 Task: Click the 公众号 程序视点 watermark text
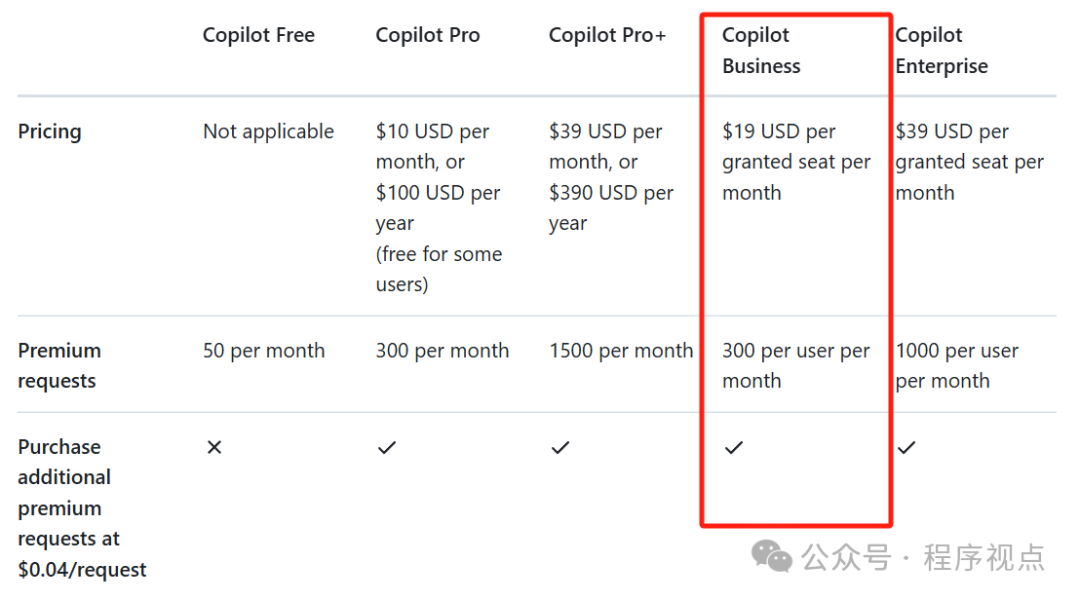pyautogui.click(x=923, y=557)
